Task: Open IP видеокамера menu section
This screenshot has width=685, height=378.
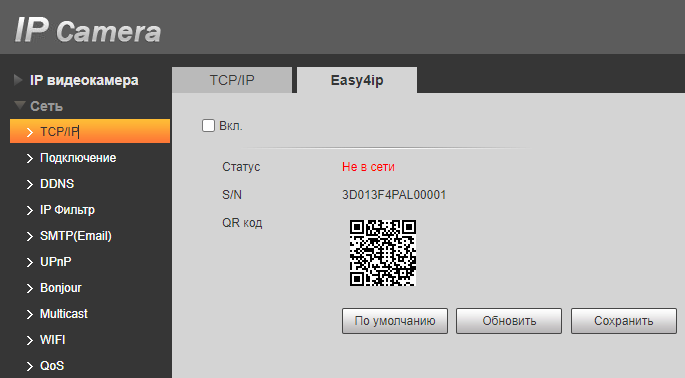Action: click(x=84, y=80)
